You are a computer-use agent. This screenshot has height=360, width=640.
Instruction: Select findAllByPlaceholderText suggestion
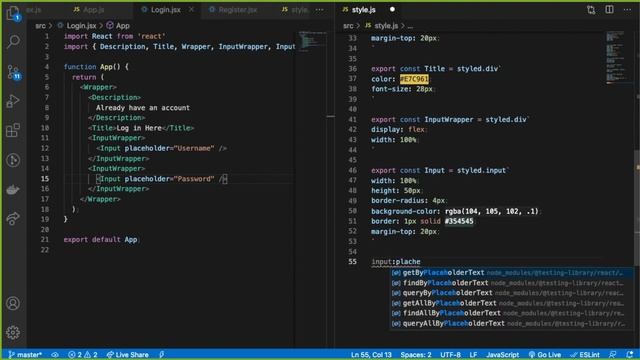pos(511,313)
